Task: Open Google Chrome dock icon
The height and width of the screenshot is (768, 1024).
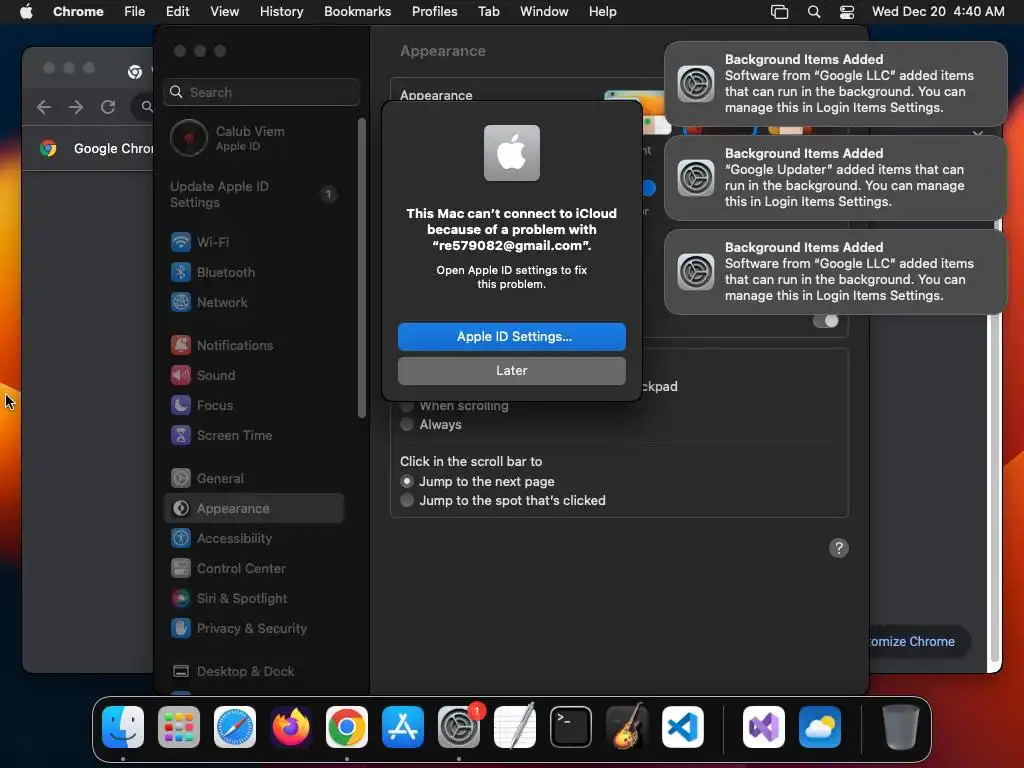Action: coord(347,727)
